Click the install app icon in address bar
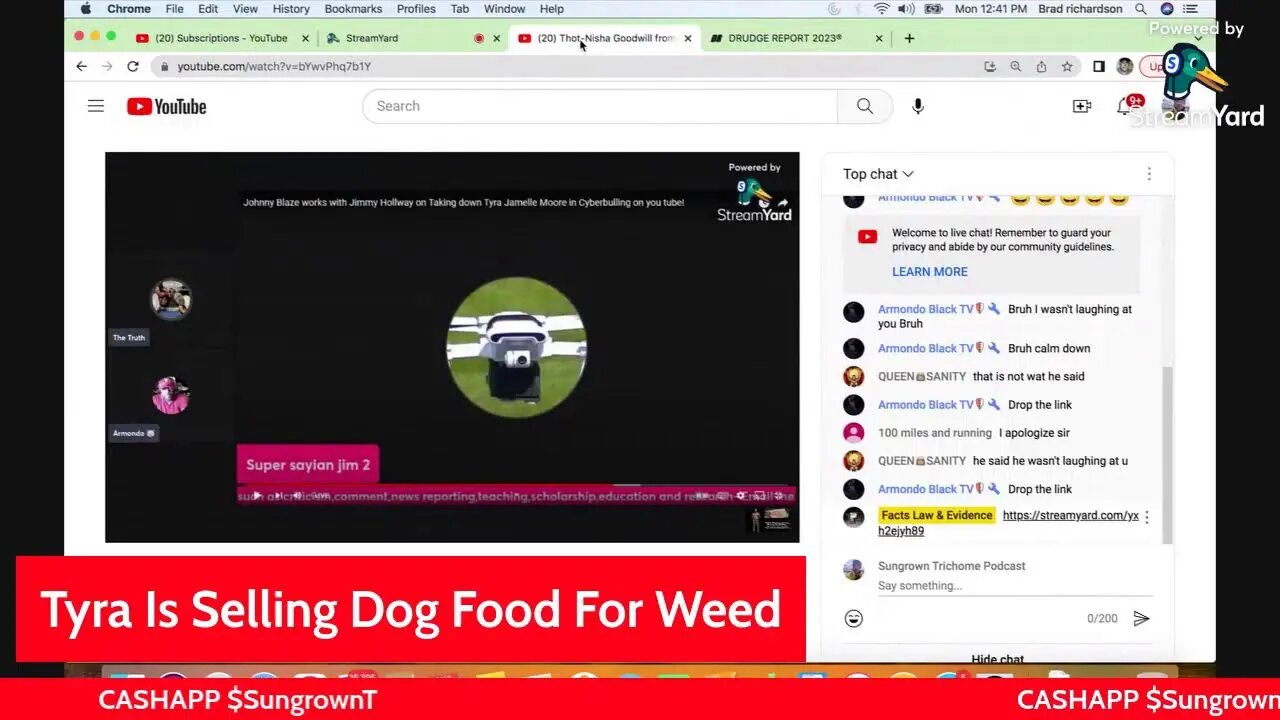This screenshot has height=720, width=1280. (990, 66)
